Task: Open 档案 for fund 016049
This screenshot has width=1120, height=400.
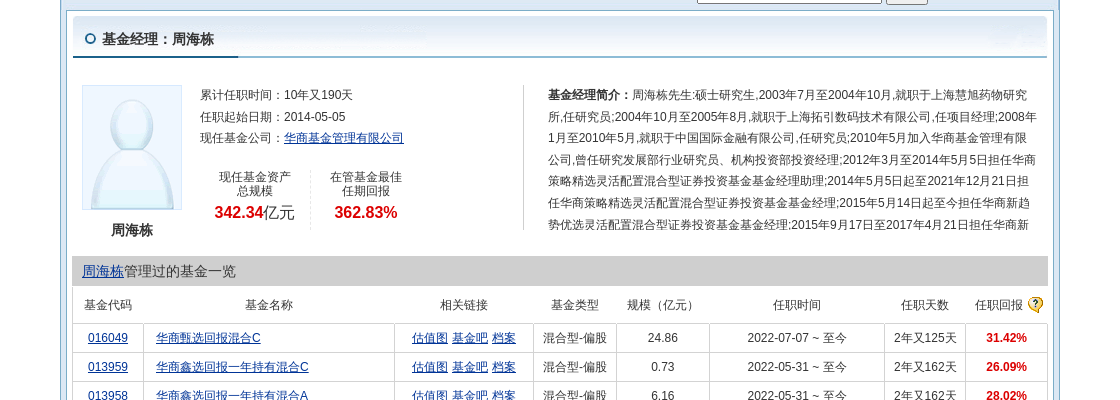Action: click(x=504, y=338)
